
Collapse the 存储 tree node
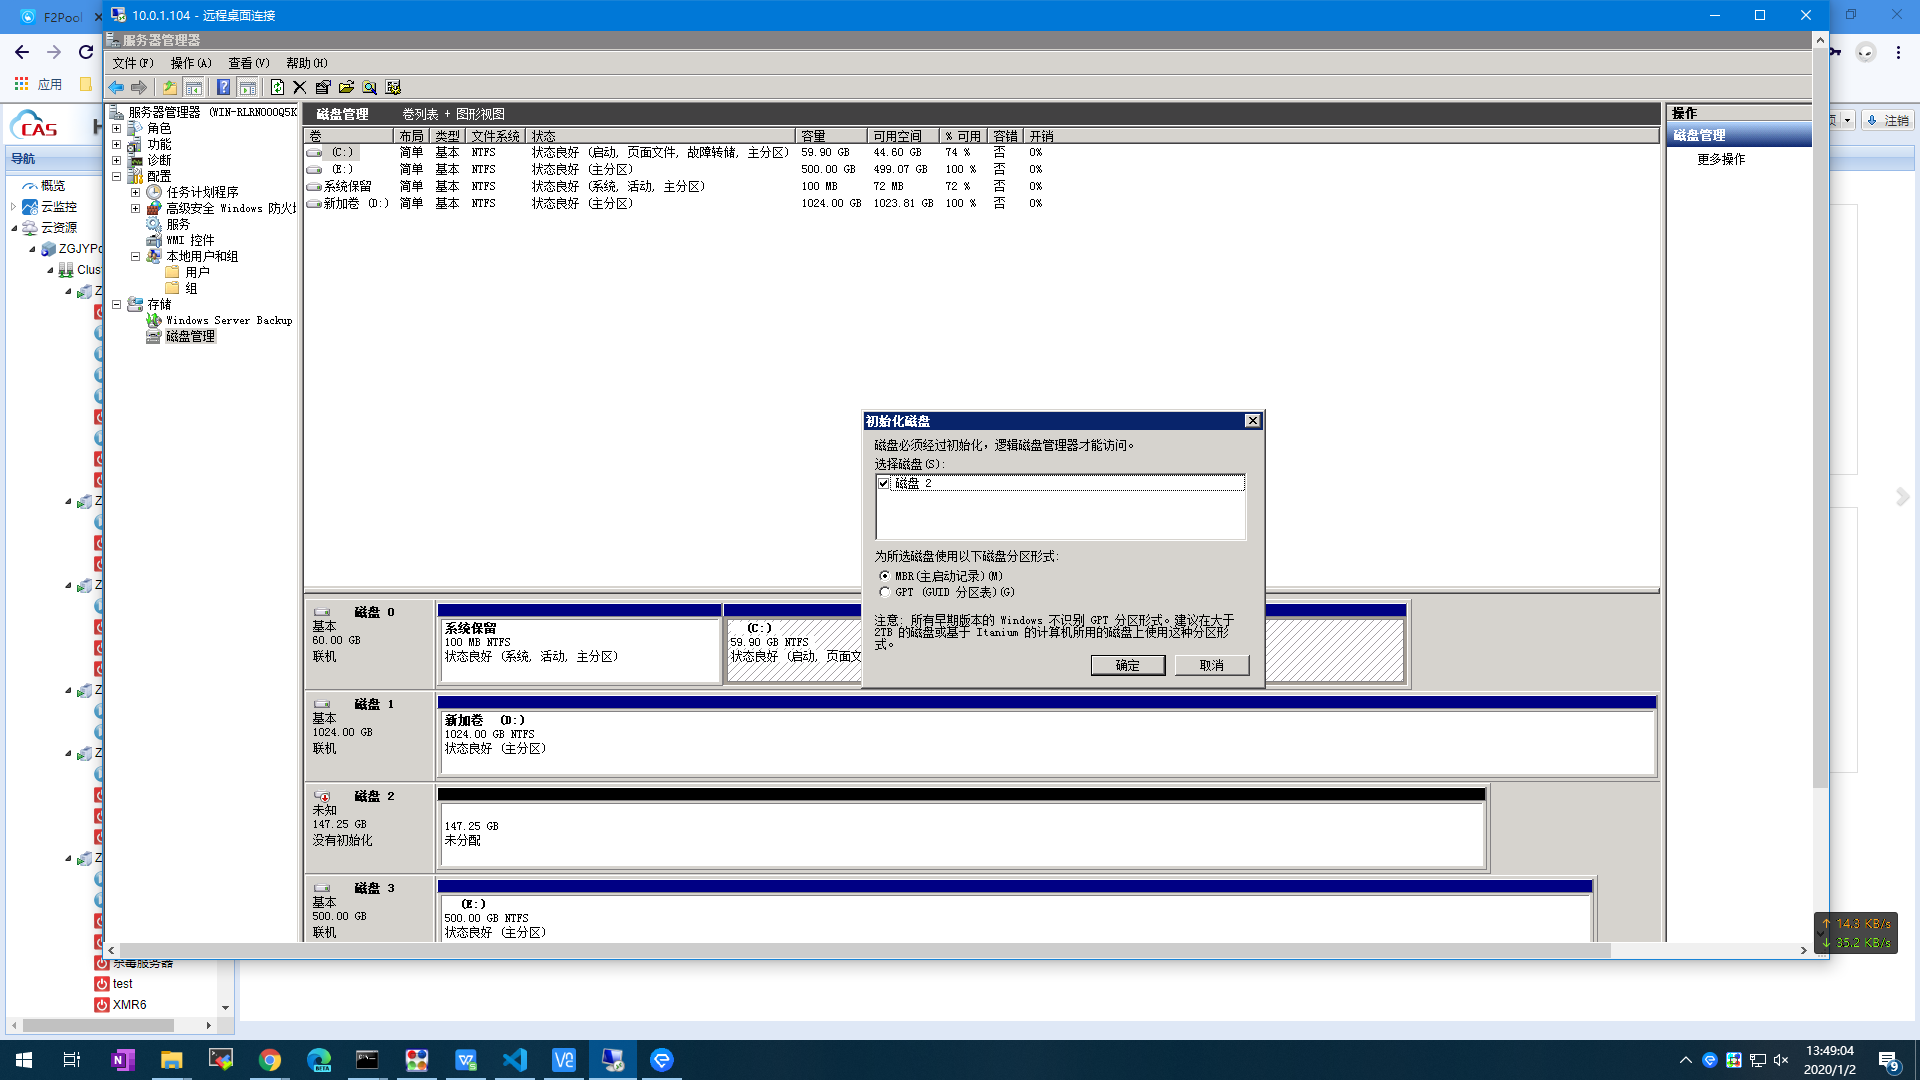pos(117,305)
